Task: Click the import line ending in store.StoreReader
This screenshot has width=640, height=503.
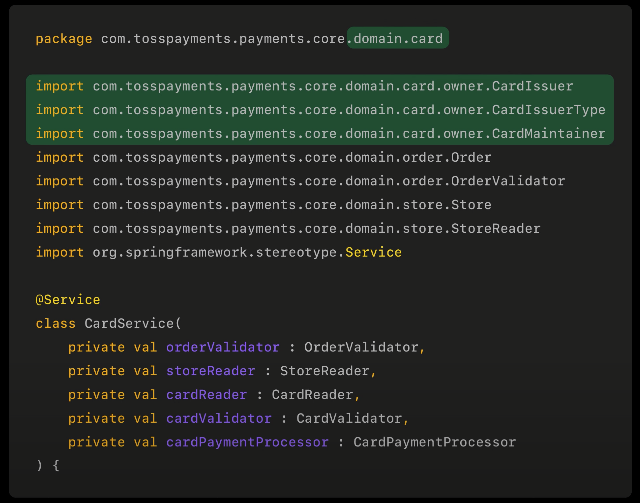Action: [x=288, y=229]
